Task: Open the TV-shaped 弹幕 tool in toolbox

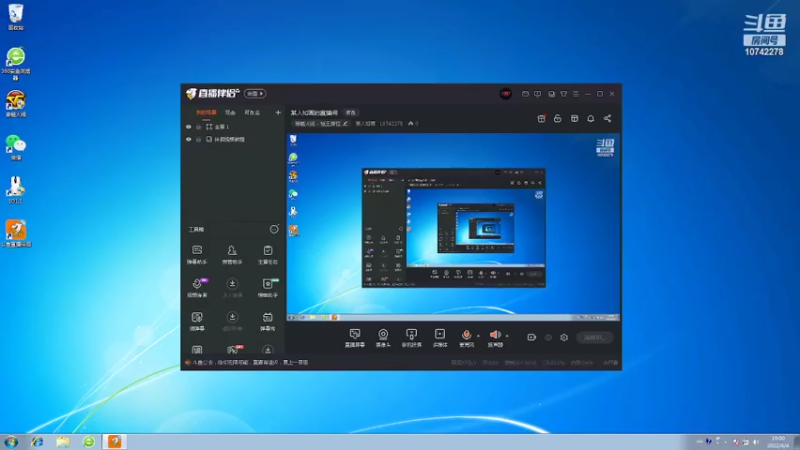Action: click(267, 321)
